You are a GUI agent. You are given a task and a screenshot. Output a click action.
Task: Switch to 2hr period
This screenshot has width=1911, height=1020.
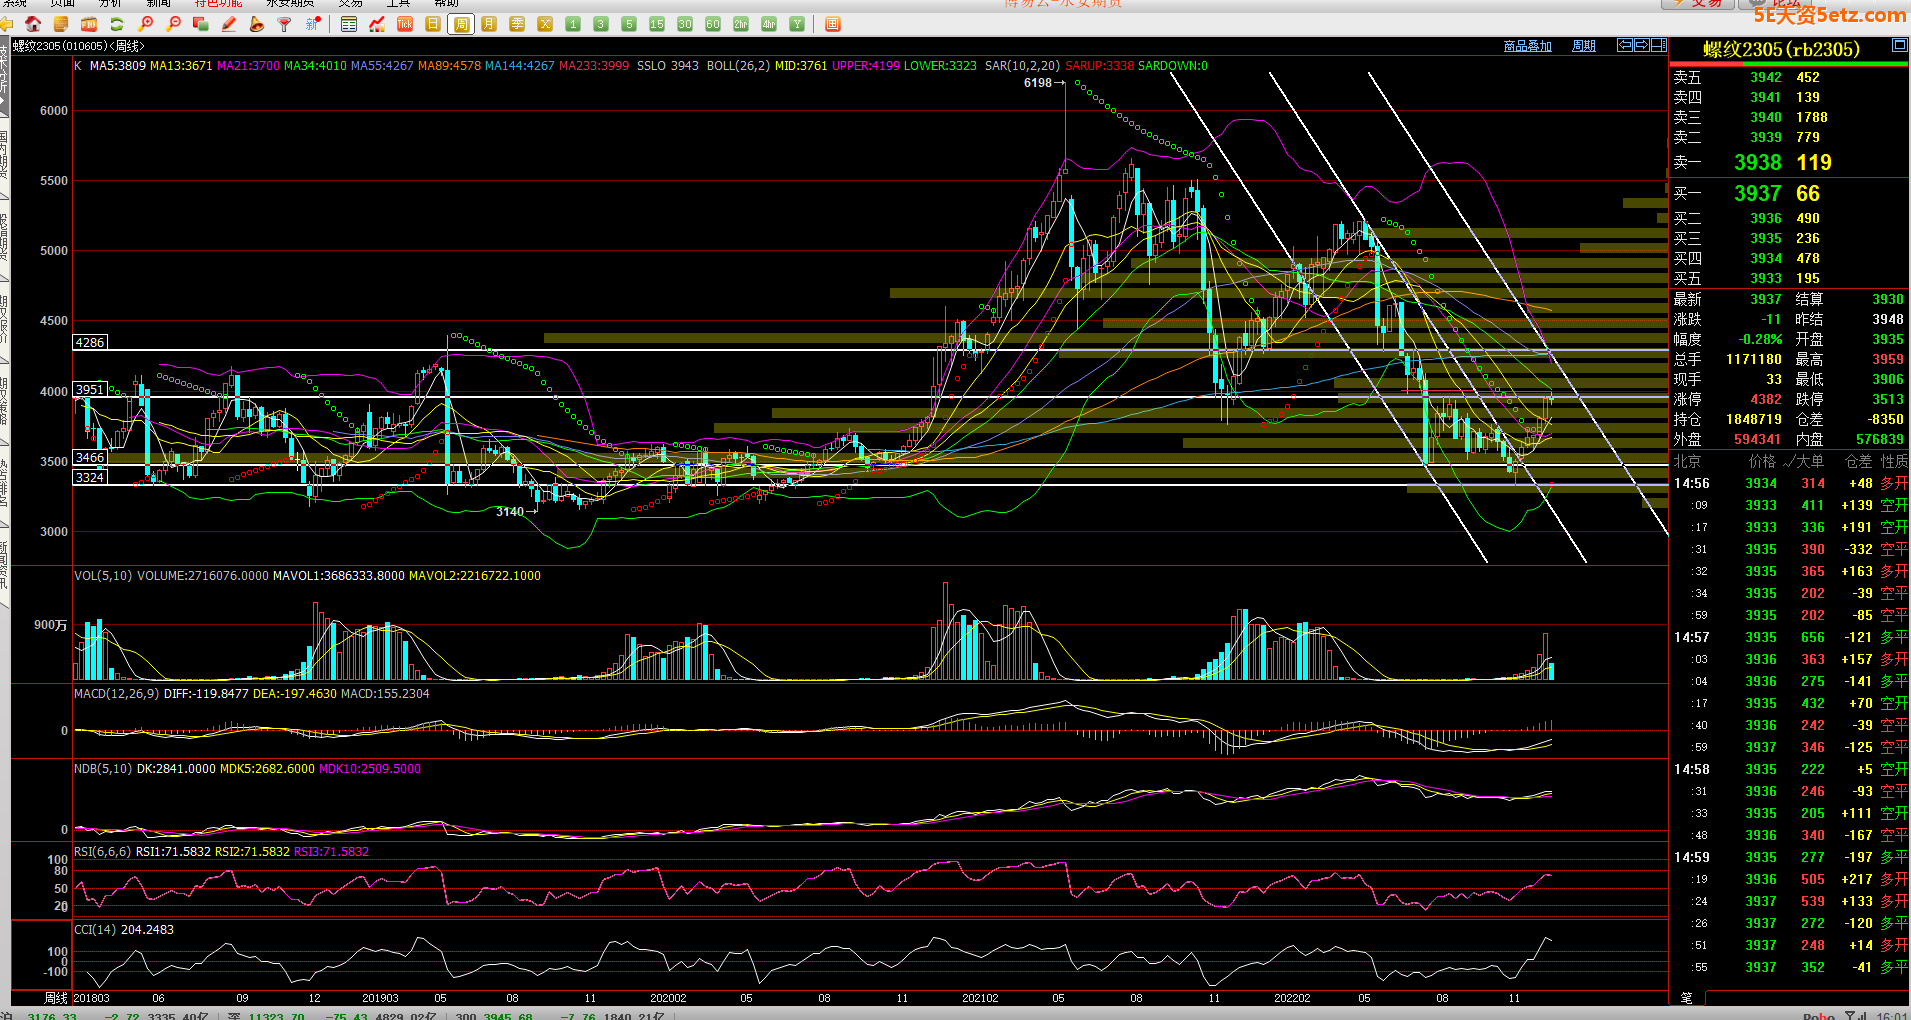click(741, 24)
